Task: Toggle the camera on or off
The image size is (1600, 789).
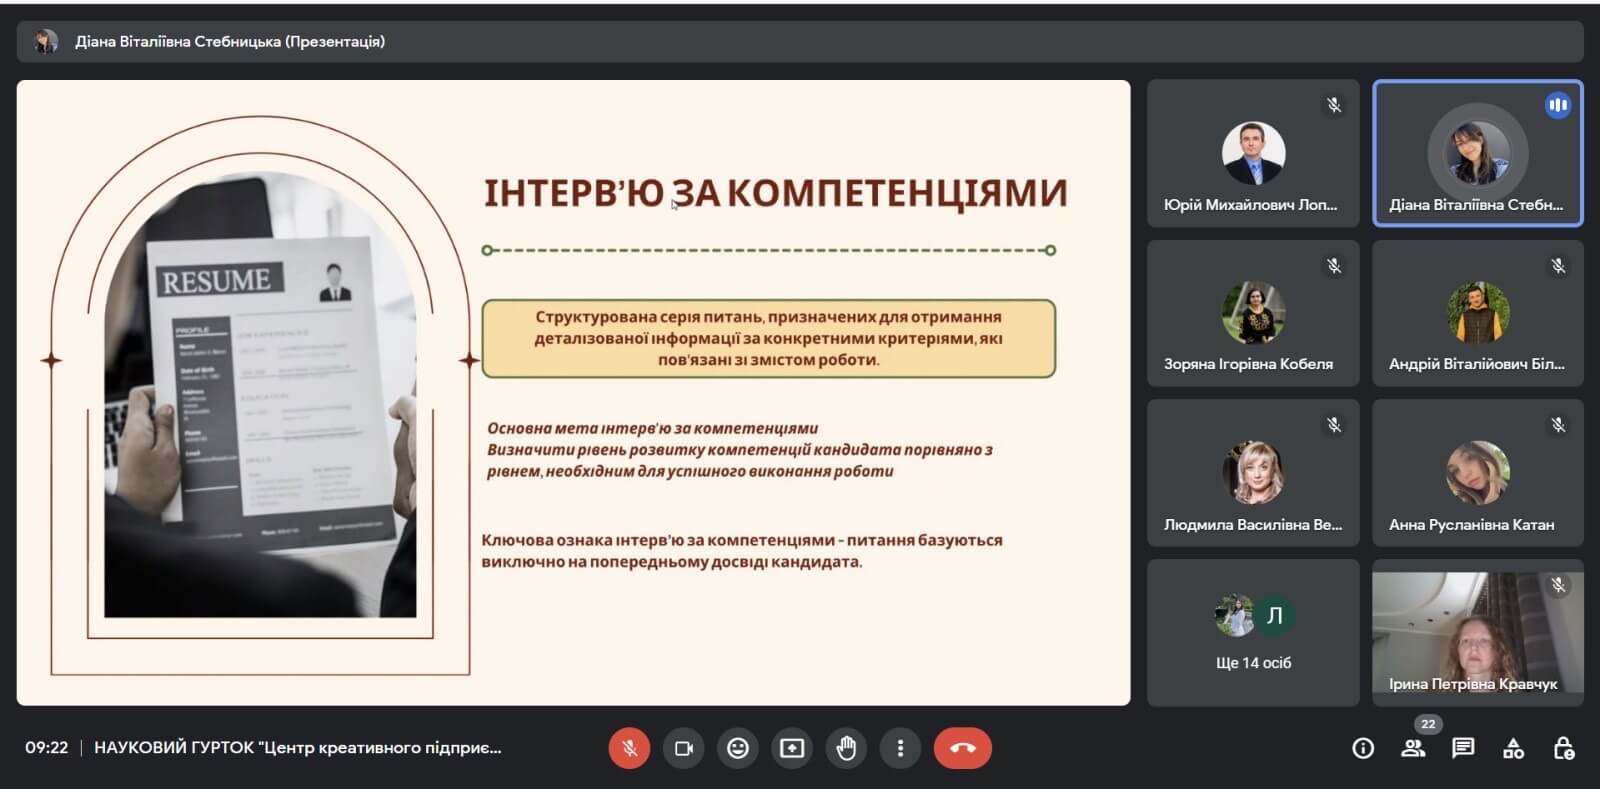Action: point(684,748)
